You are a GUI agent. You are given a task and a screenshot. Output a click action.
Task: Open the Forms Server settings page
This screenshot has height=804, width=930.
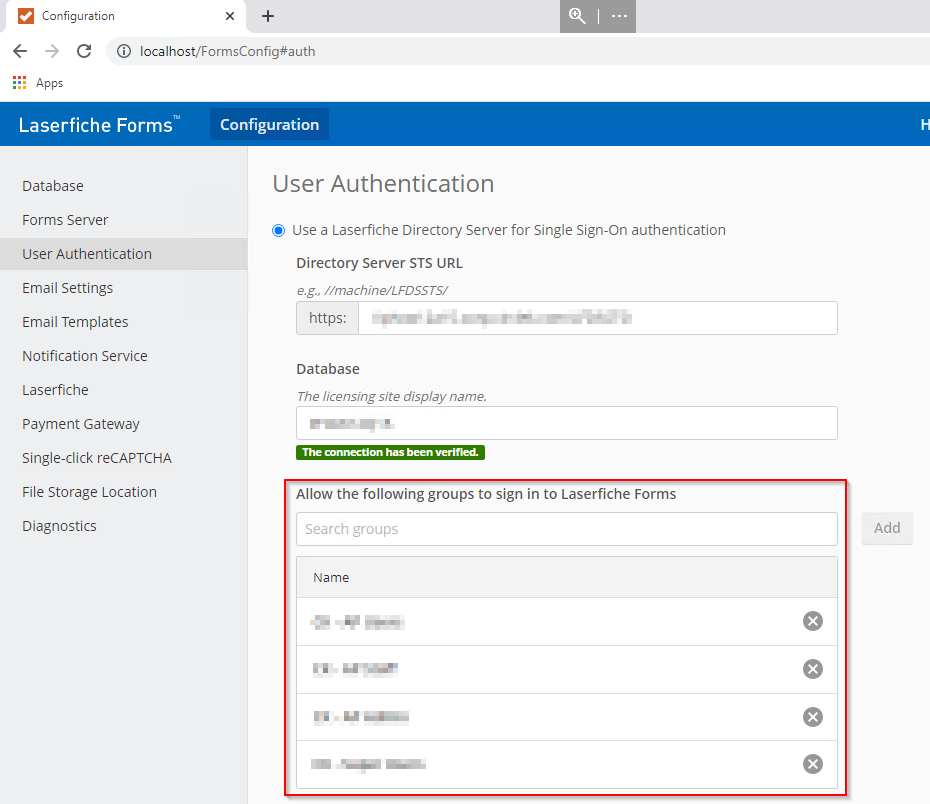pyautogui.click(x=123, y=220)
